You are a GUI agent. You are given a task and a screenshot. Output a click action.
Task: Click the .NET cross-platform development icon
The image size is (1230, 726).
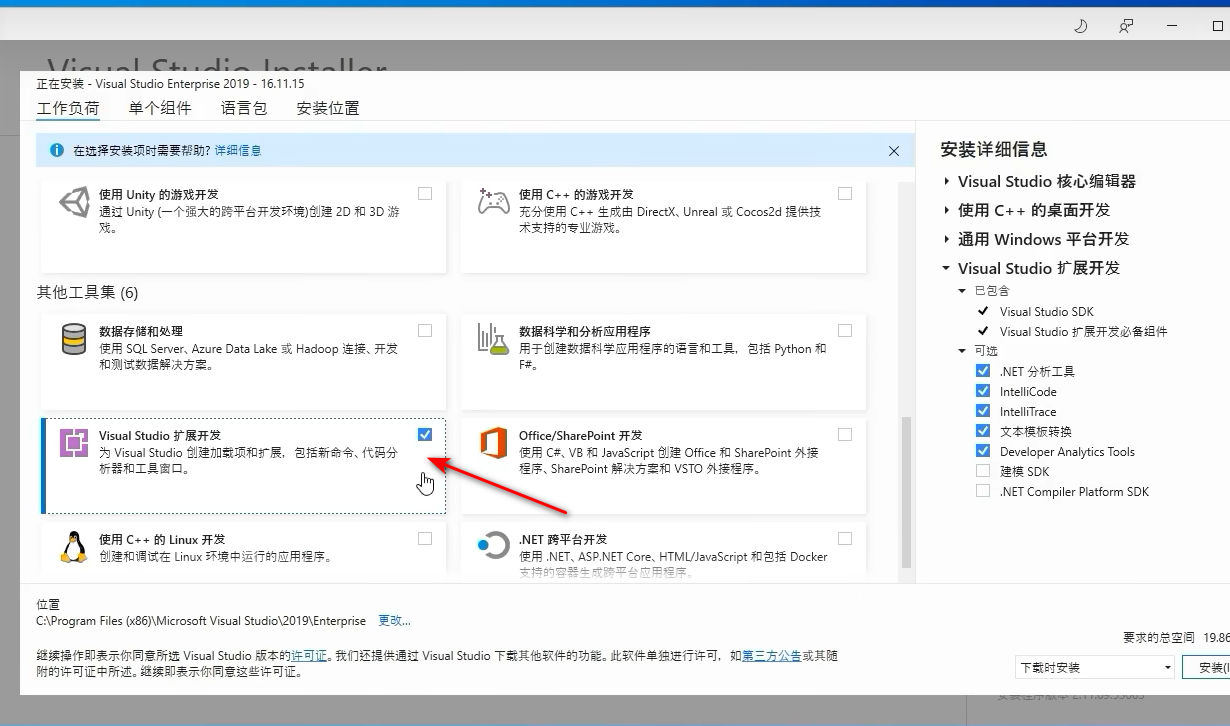pos(493,546)
